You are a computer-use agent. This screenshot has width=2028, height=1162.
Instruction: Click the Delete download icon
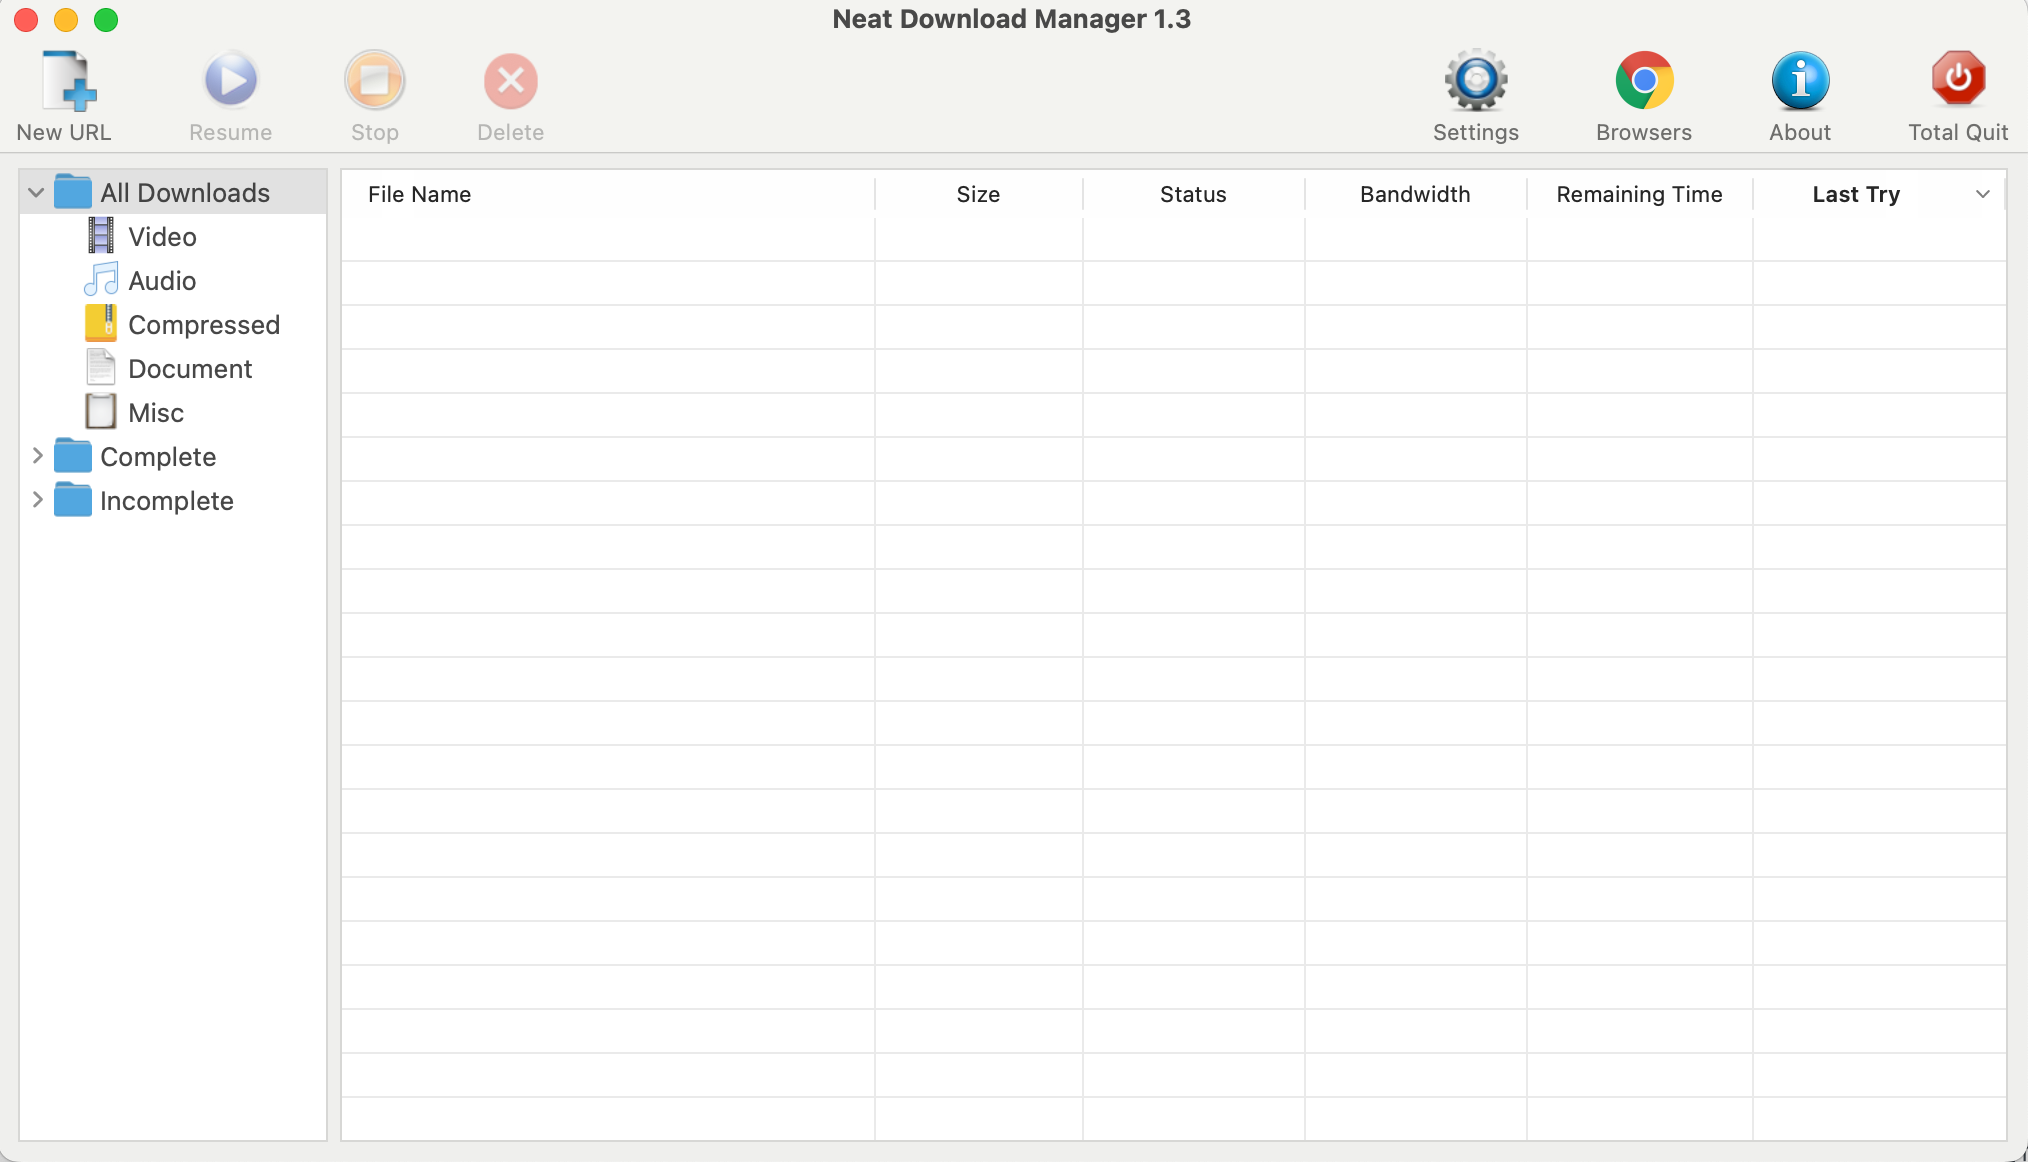511,82
